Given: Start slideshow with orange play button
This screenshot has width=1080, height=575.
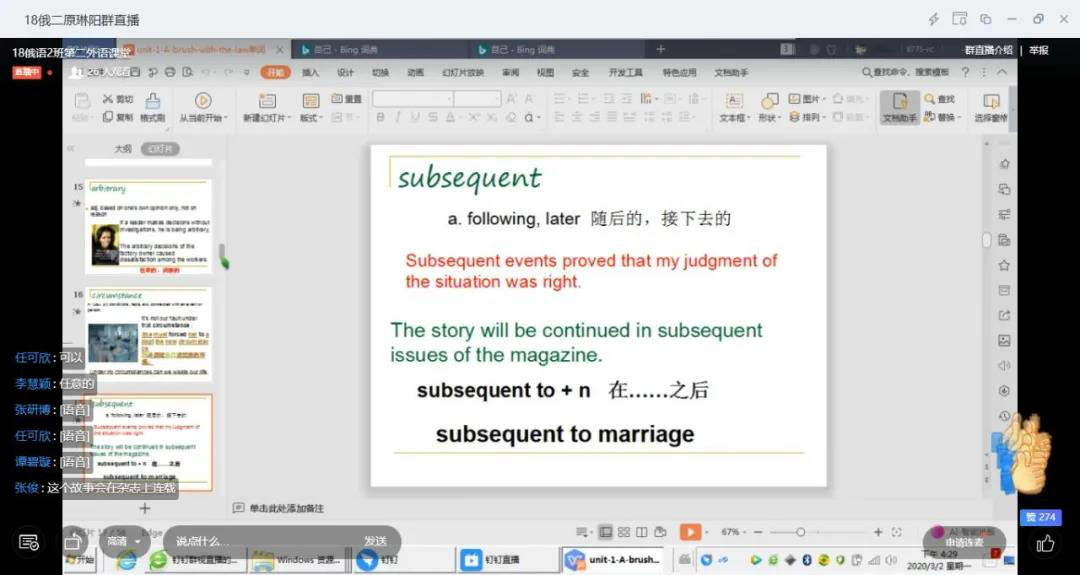Looking at the screenshot, I should coord(690,532).
